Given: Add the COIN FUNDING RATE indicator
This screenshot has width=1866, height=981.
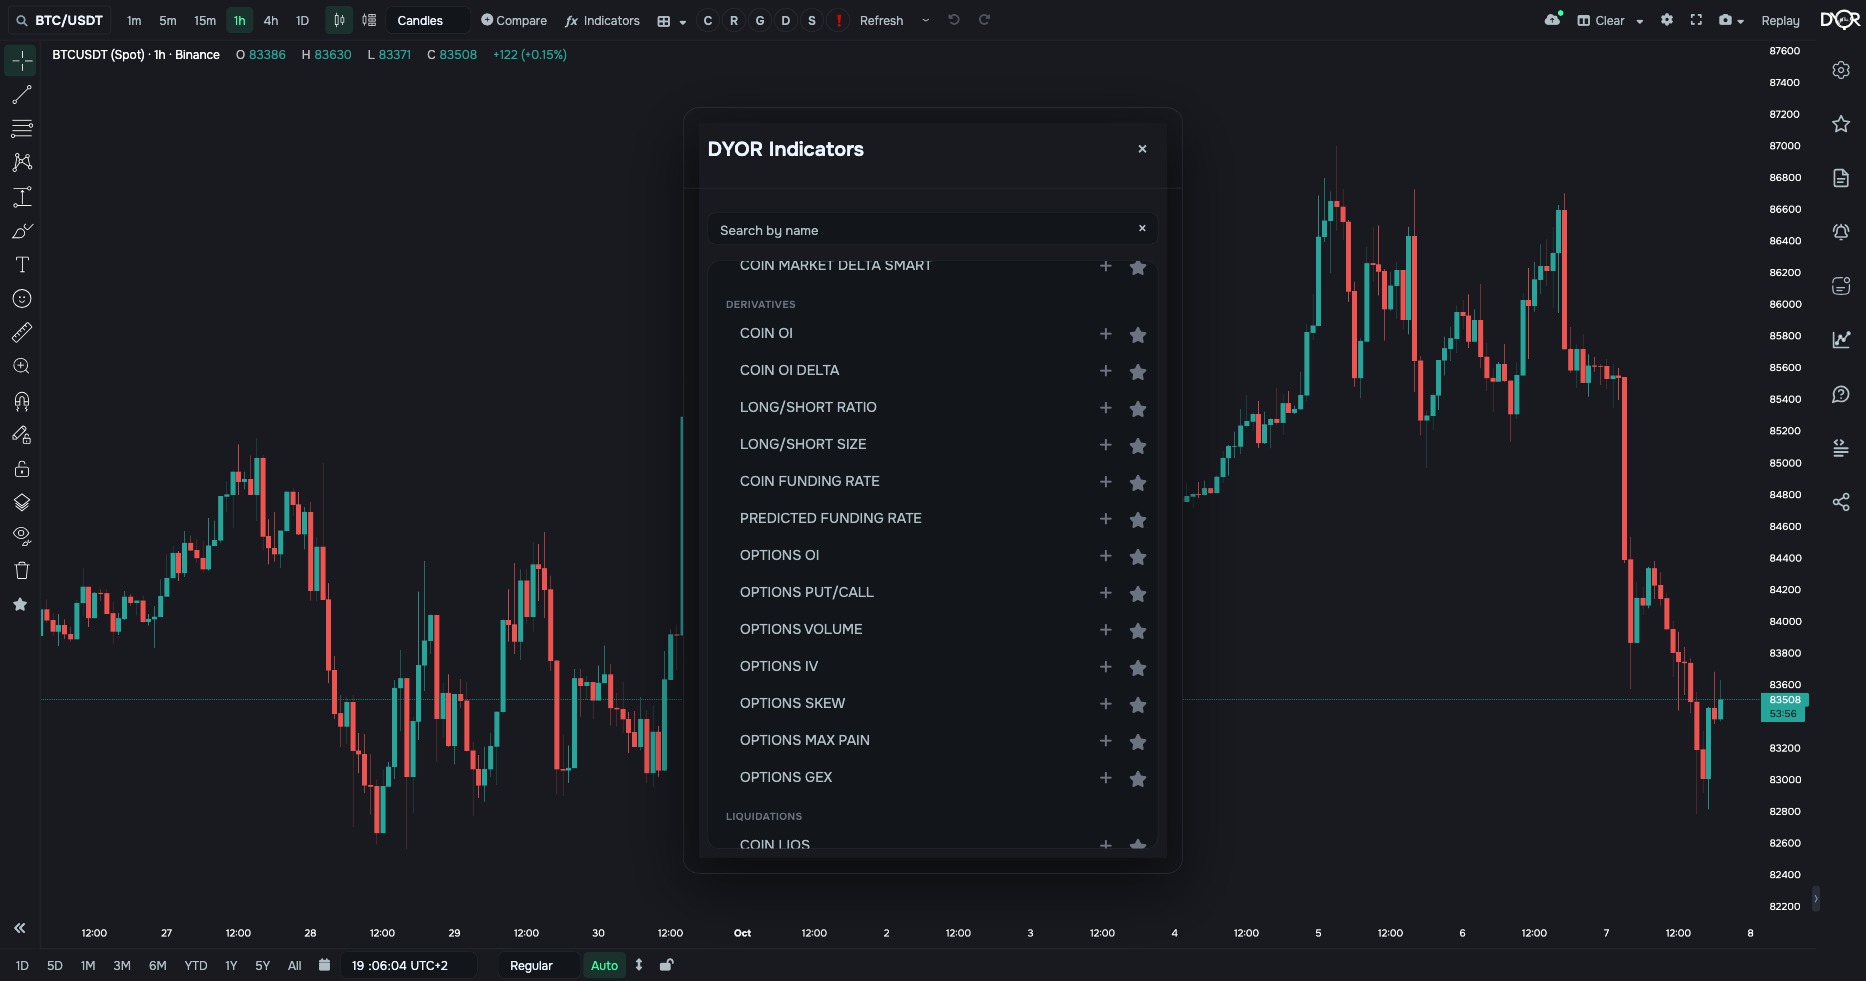Looking at the screenshot, I should click(x=1105, y=481).
